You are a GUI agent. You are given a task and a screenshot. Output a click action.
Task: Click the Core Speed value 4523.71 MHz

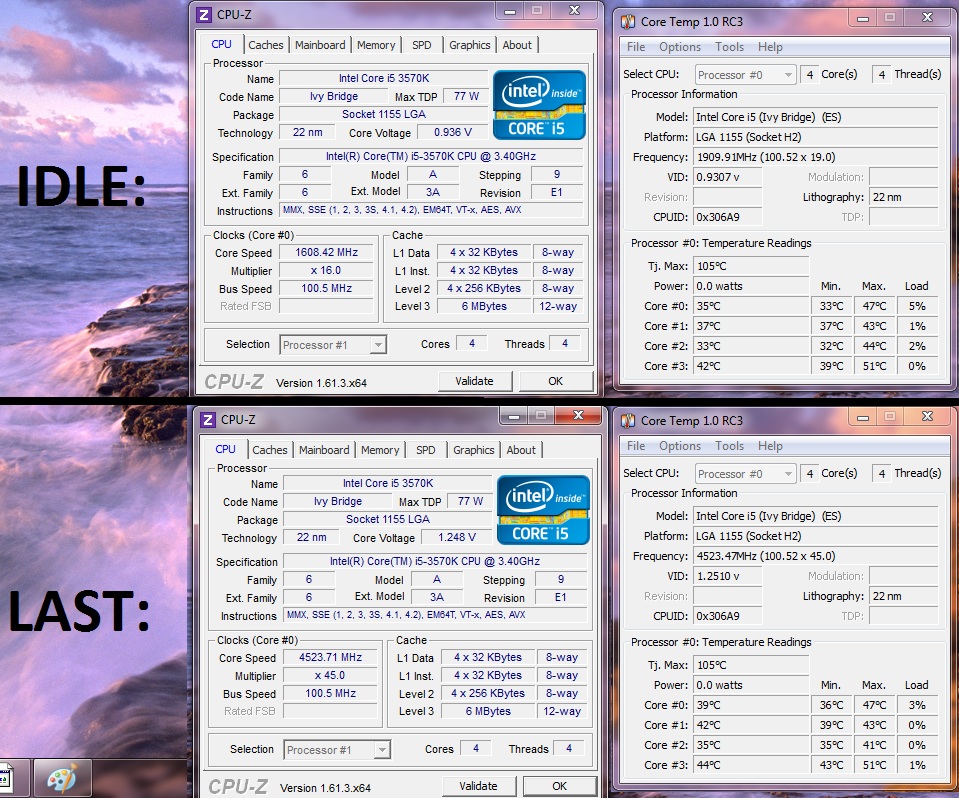click(x=331, y=657)
